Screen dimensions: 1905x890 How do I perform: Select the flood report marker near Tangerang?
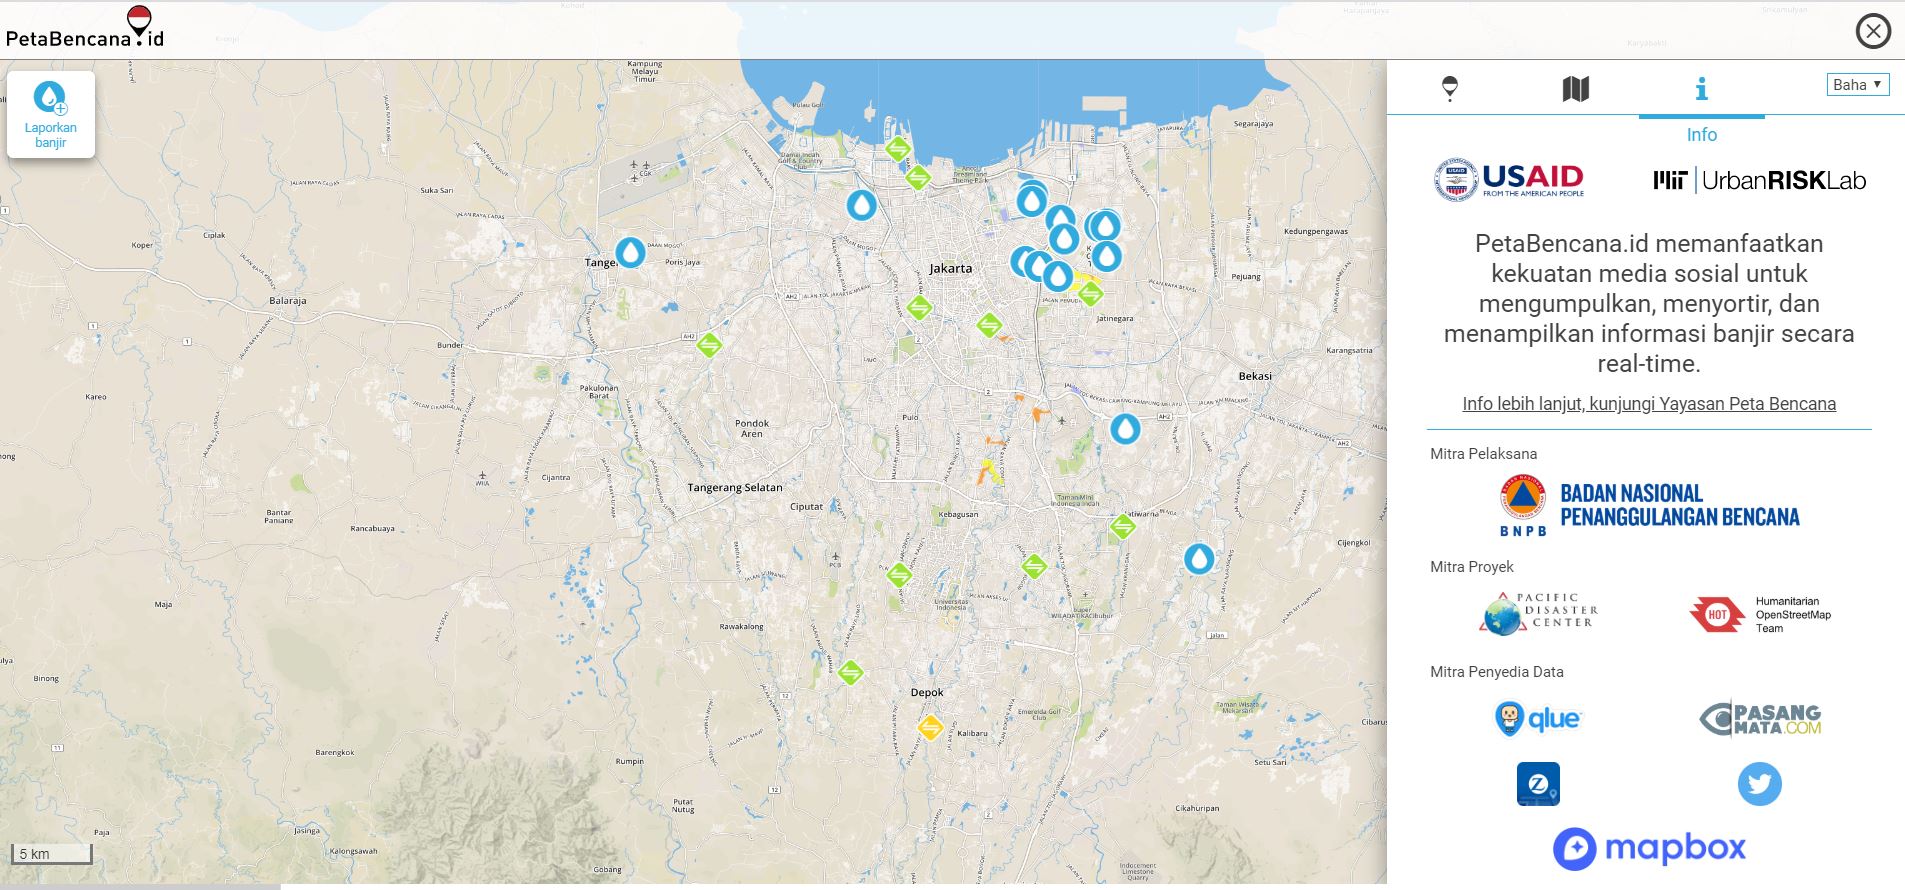click(x=630, y=251)
